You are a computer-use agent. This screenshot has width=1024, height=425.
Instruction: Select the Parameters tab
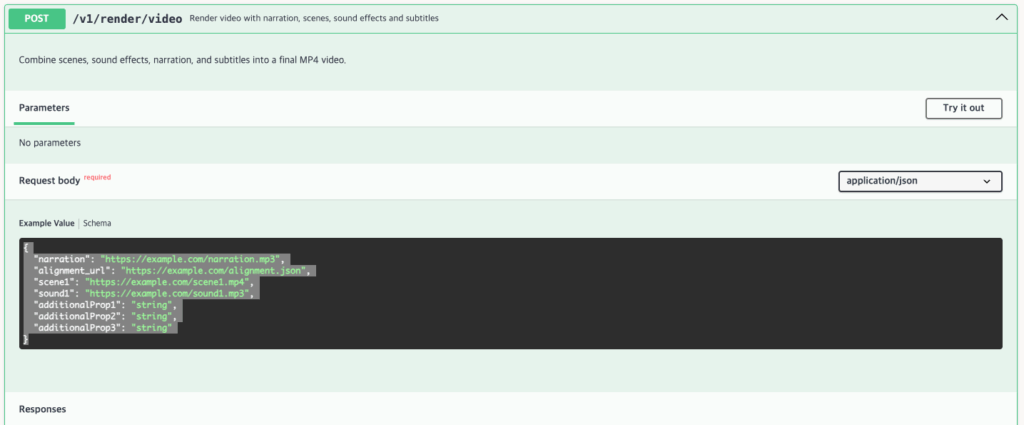[44, 108]
